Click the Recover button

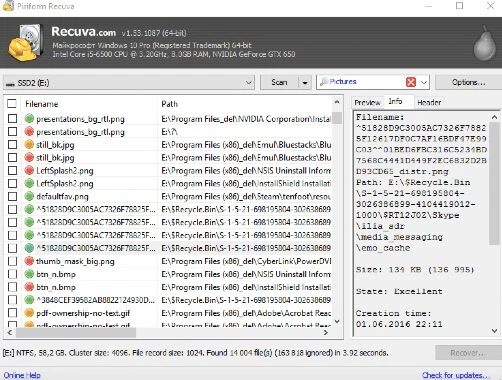click(468, 353)
